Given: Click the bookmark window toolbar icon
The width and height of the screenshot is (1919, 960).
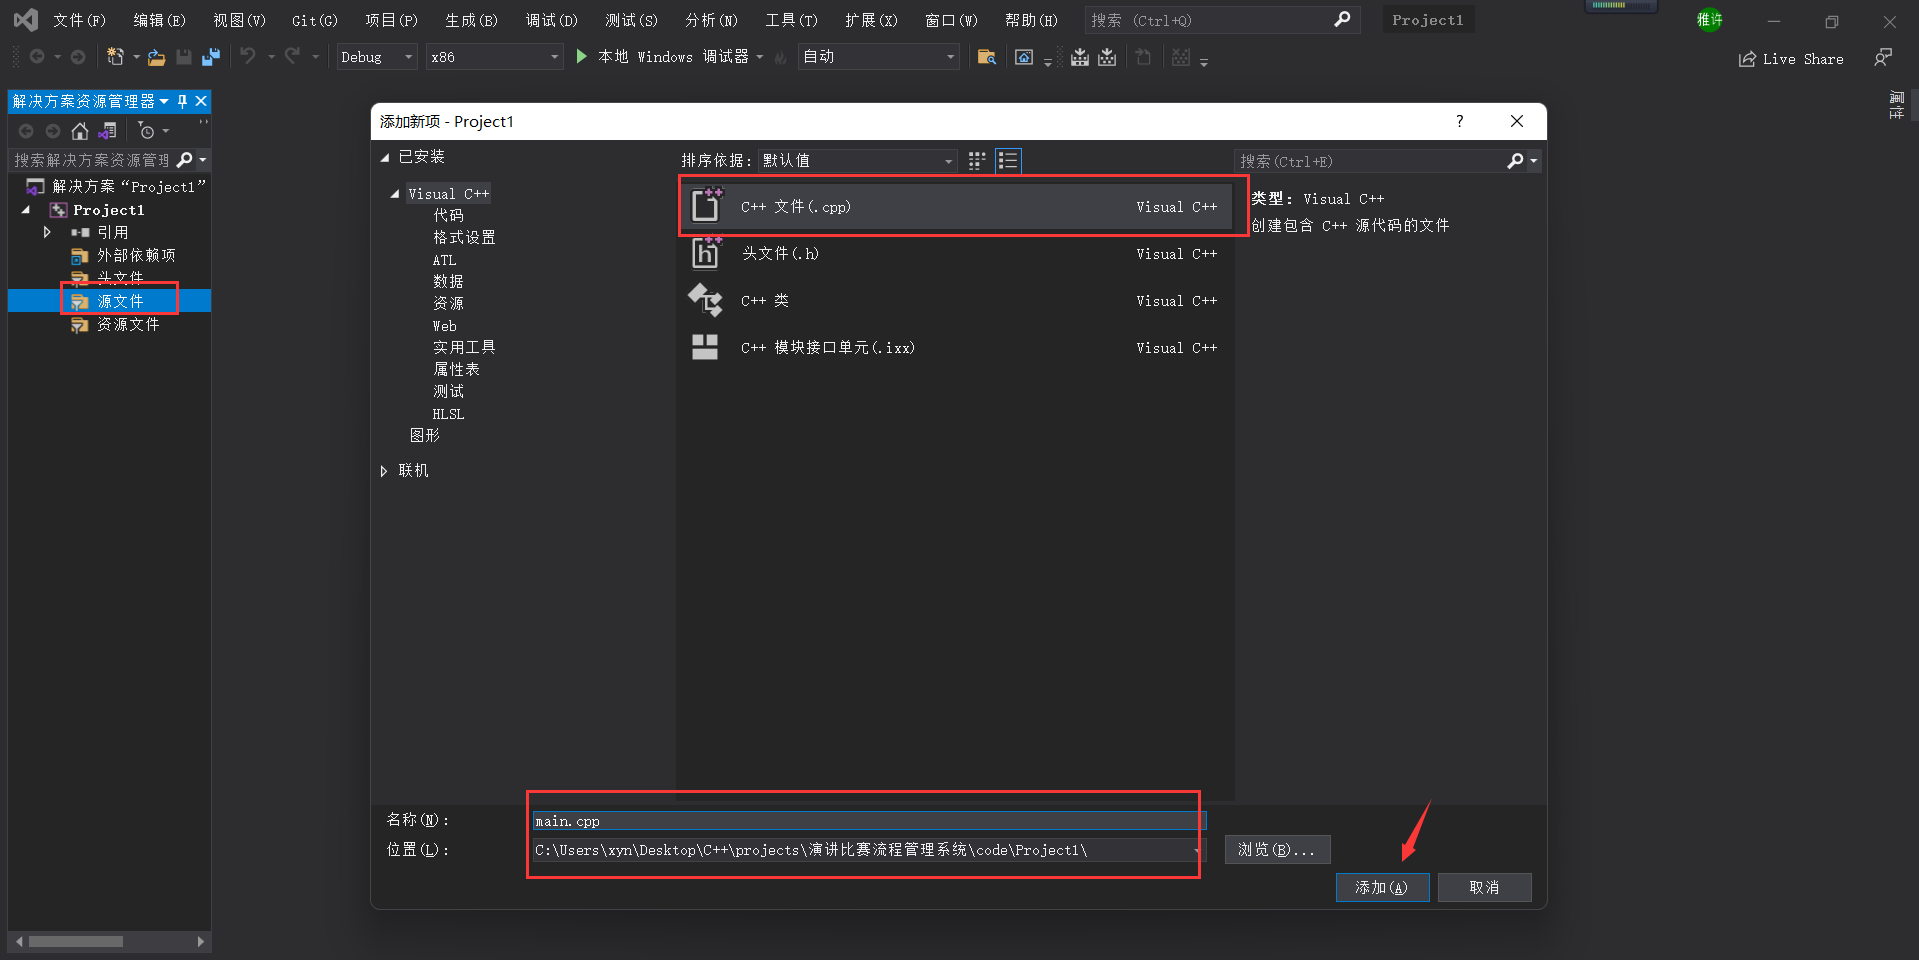Looking at the screenshot, I should pyautogui.click(x=1024, y=57).
